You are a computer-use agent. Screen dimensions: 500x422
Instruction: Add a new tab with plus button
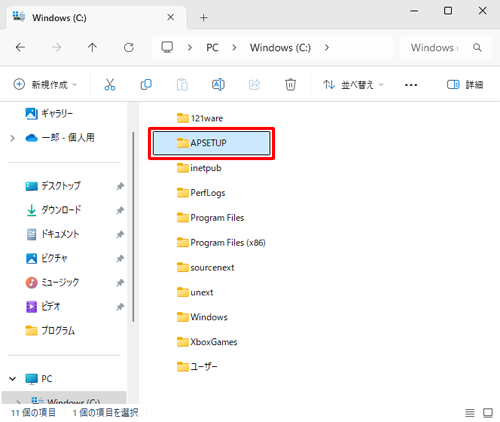point(204,18)
